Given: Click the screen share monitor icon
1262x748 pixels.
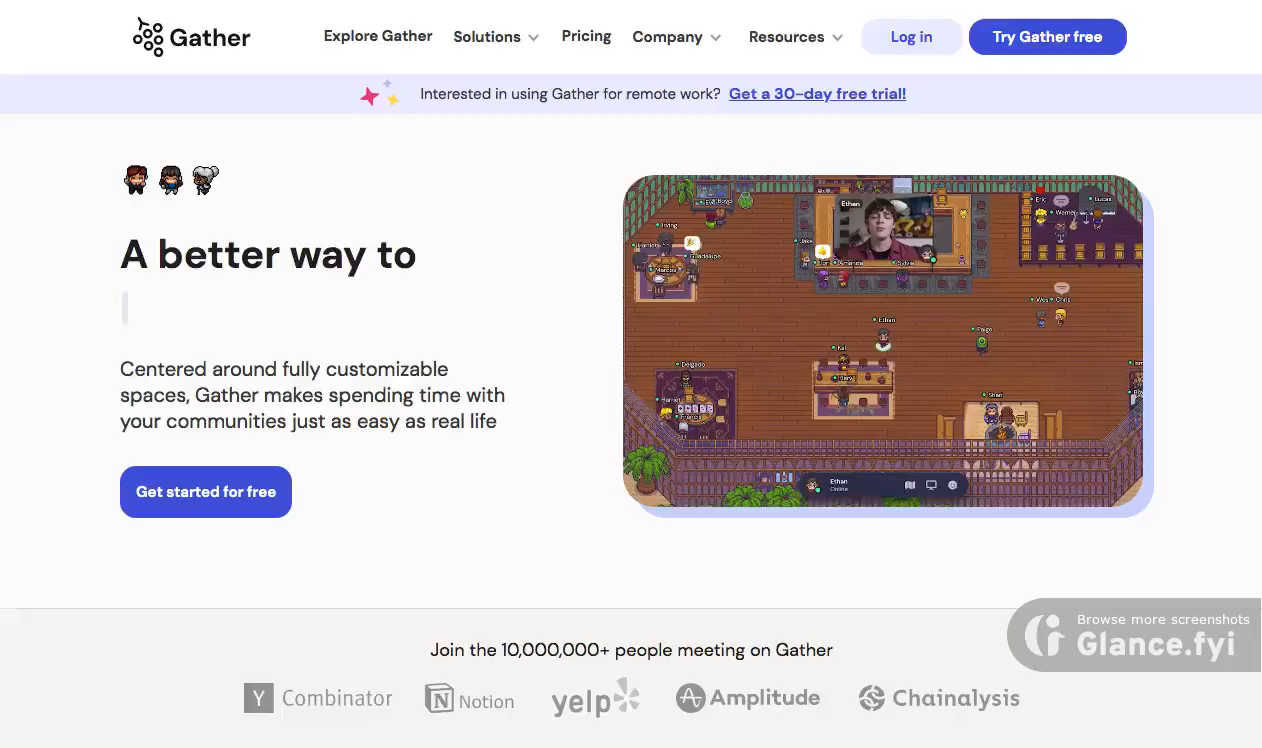Looking at the screenshot, I should coord(931,485).
